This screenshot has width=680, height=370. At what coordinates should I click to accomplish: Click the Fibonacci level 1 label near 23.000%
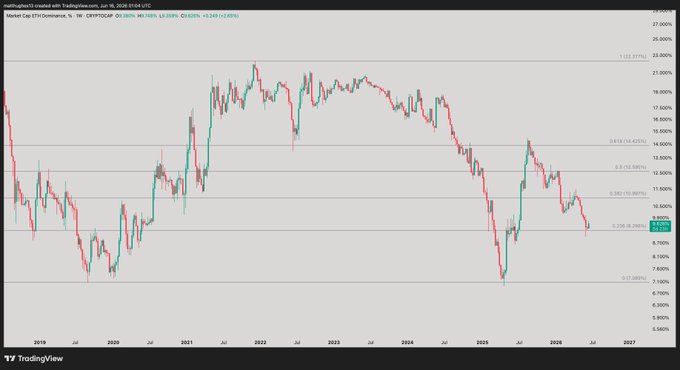coord(633,56)
